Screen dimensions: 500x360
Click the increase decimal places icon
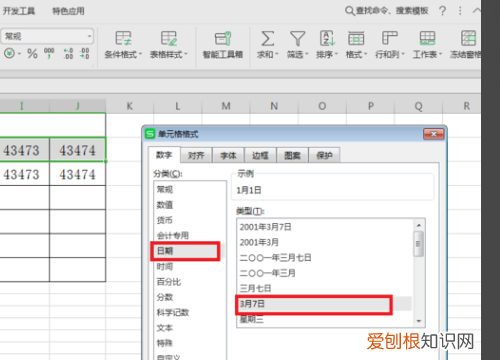click(68, 53)
